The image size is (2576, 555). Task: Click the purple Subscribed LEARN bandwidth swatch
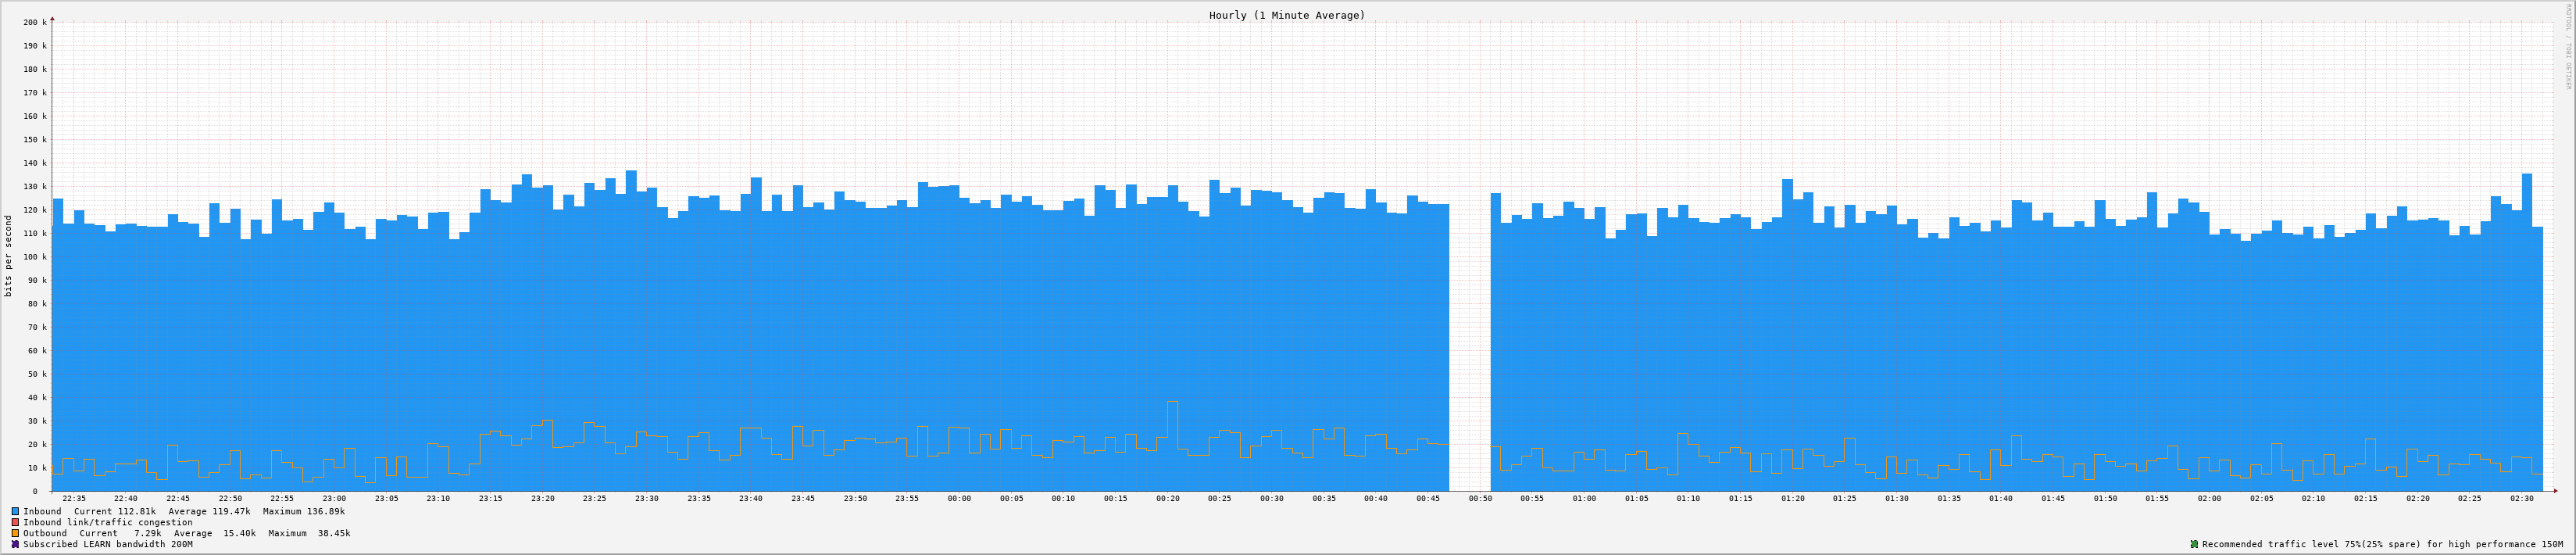15,544
